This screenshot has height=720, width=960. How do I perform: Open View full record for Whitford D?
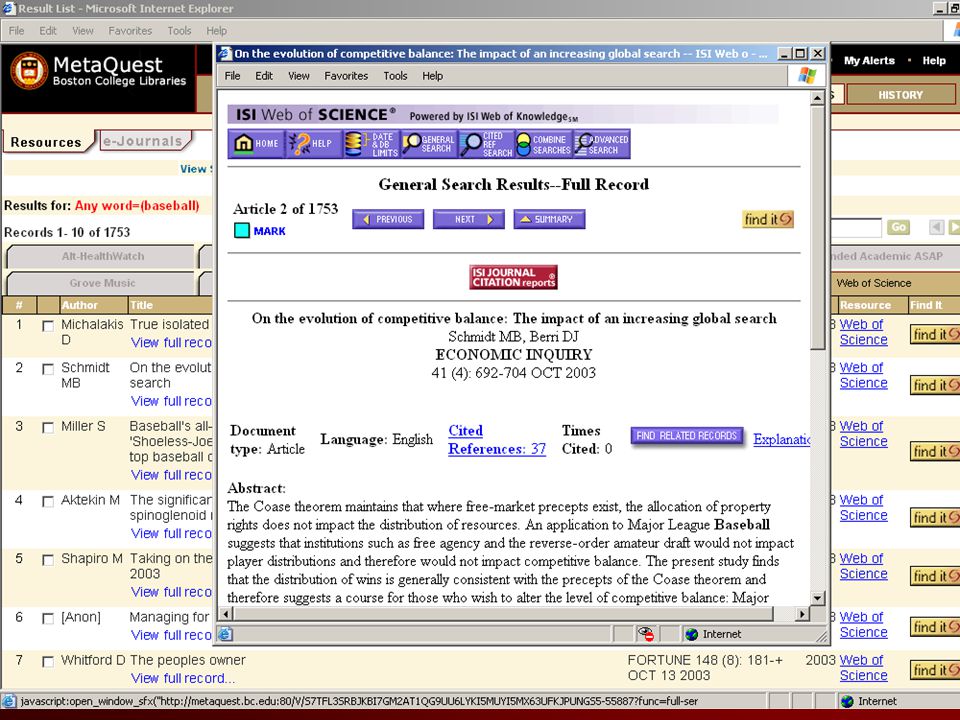tap(182, 678)
